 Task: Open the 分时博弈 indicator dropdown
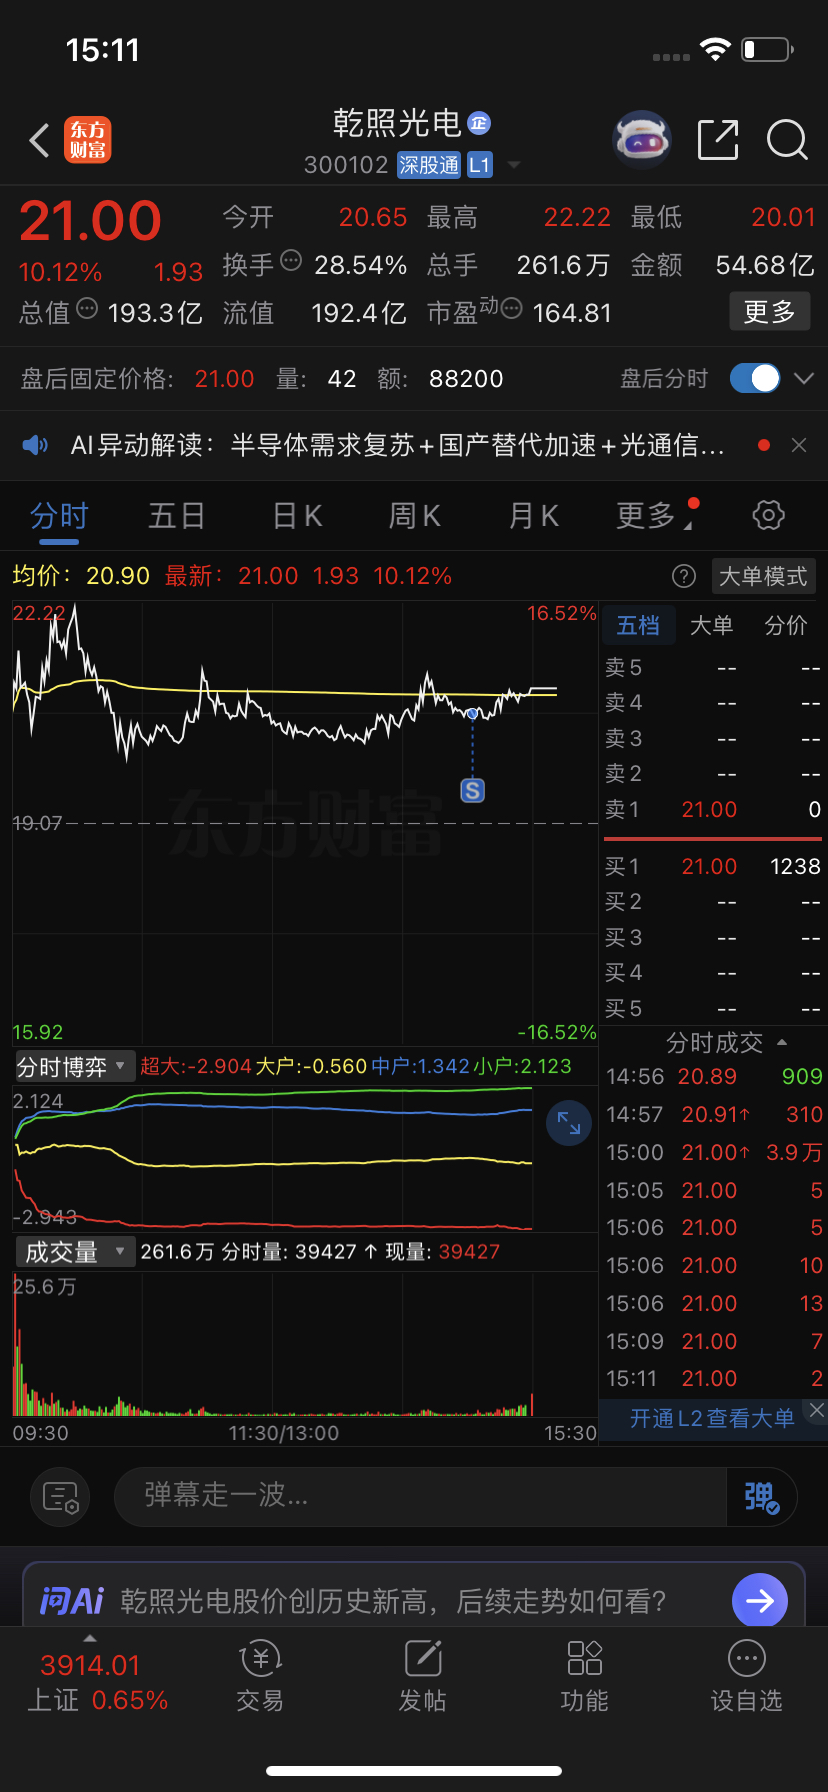74,1067
